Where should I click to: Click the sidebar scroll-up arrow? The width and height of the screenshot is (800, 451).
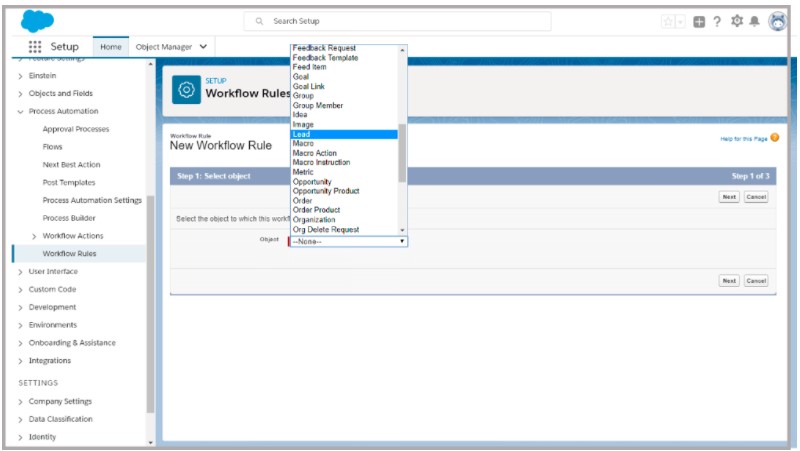tap(151, 64)
